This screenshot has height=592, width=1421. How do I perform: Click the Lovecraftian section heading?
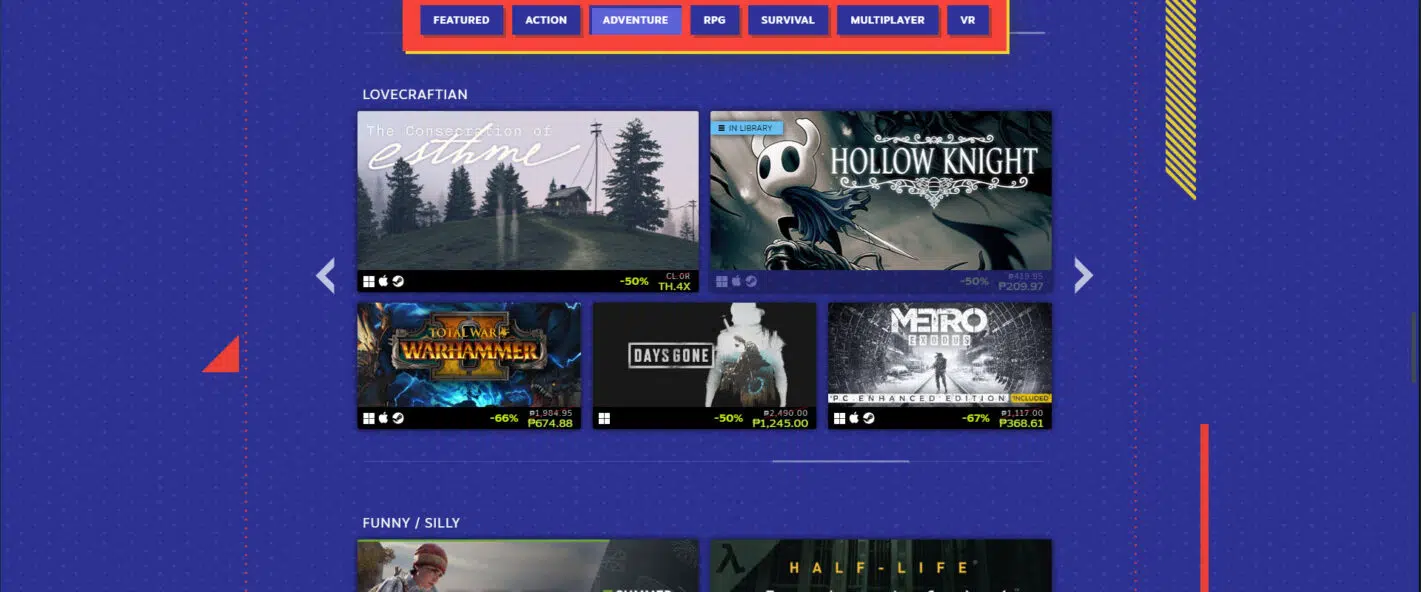[415, 95]
